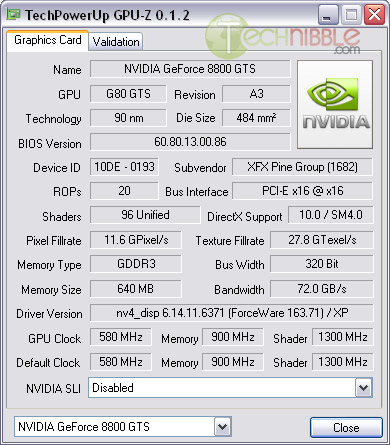The height and width of the screenshot is (445, 390).
Task: Click the Memory Size 640 MB field
Action: (x=136, y=289)
